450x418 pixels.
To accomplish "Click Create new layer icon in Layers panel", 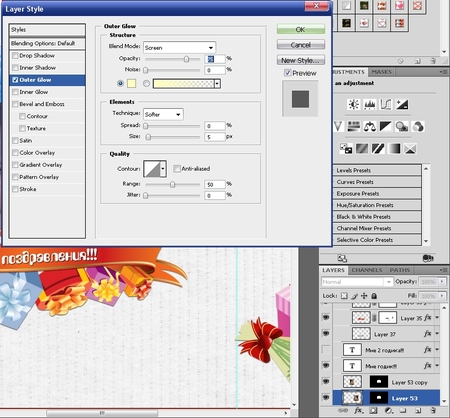I will 418,410.
